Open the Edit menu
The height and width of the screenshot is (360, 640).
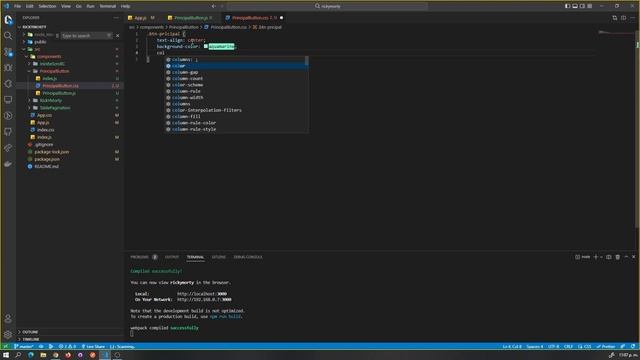29,6
